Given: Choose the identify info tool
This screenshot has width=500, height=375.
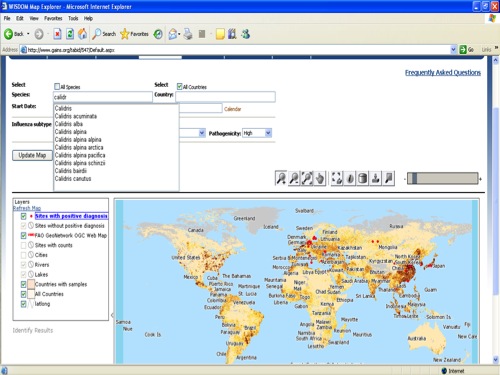Looking at the screenshot, I should (350, 178).
